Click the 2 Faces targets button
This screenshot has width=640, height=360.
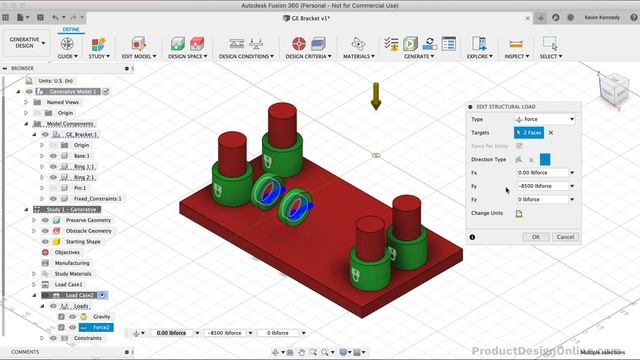(529, 133)
